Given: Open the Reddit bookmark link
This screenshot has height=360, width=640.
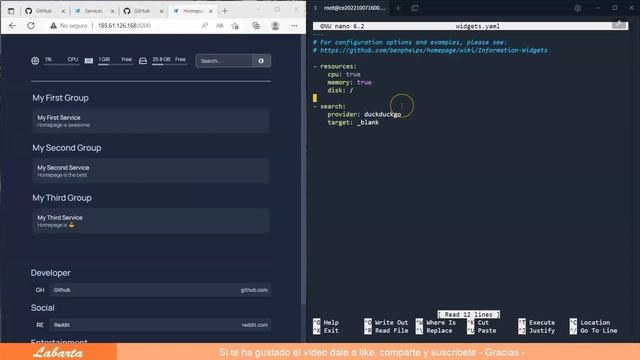Looking at the screenshot, I should (160, 325).
